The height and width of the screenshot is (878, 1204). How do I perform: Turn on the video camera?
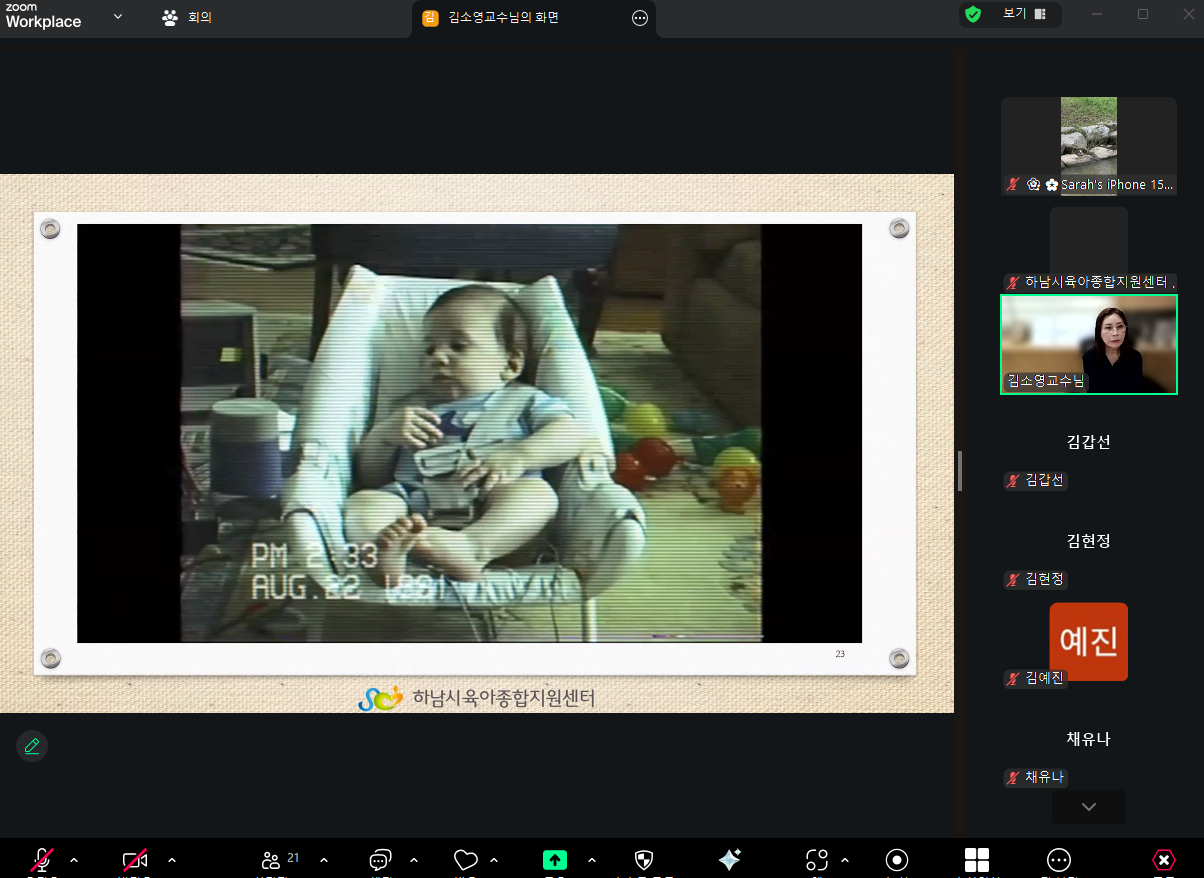135,860
